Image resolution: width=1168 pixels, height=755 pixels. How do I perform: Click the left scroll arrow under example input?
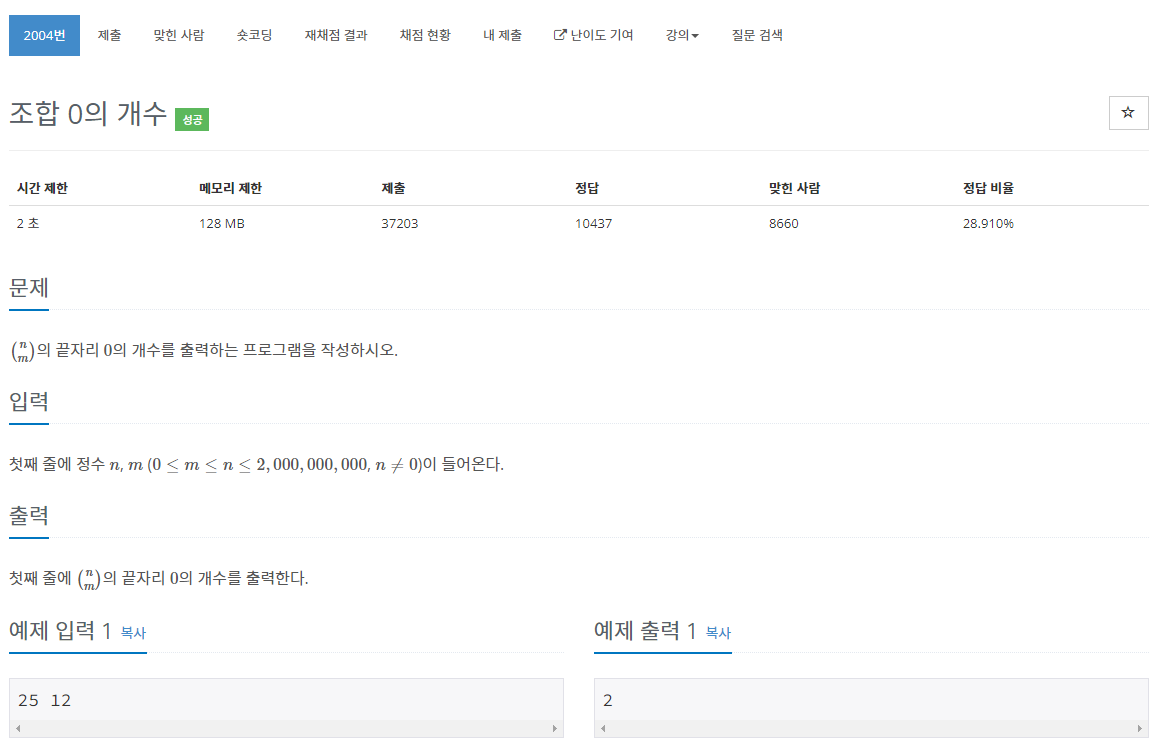click(x=18, y=729)
